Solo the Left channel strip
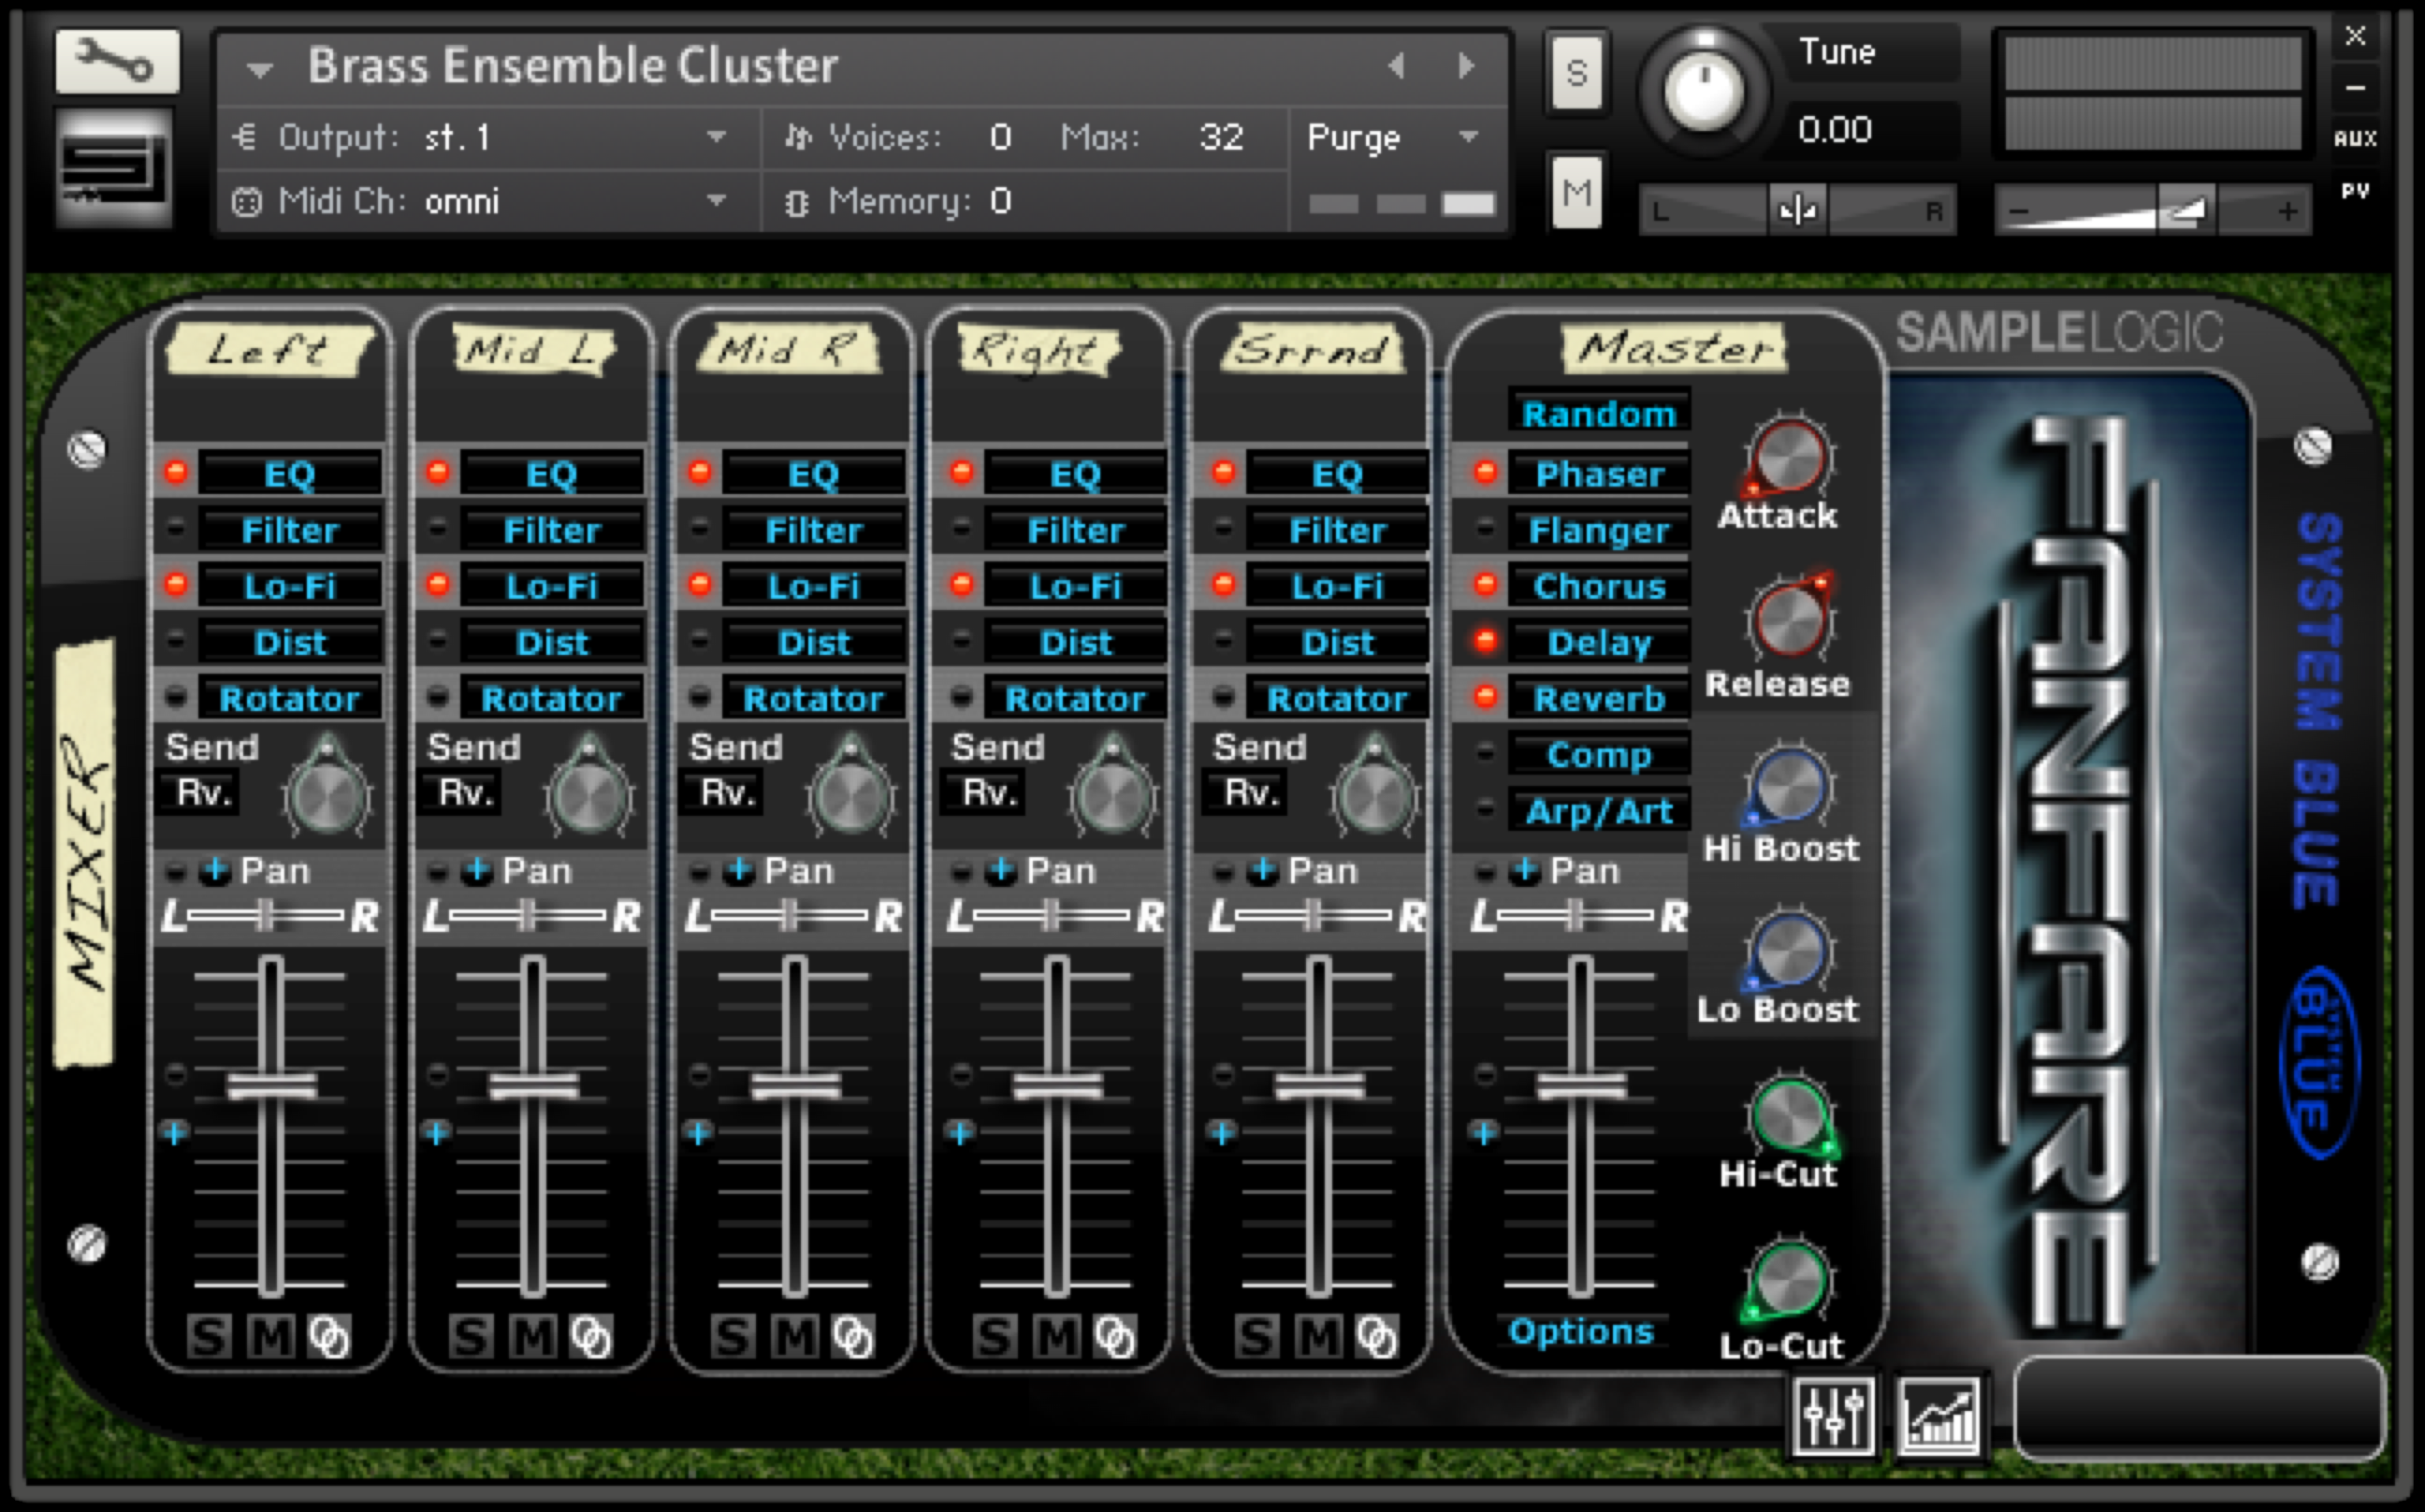This screenshot has width=2425, height=1512. pos(210,1336)
